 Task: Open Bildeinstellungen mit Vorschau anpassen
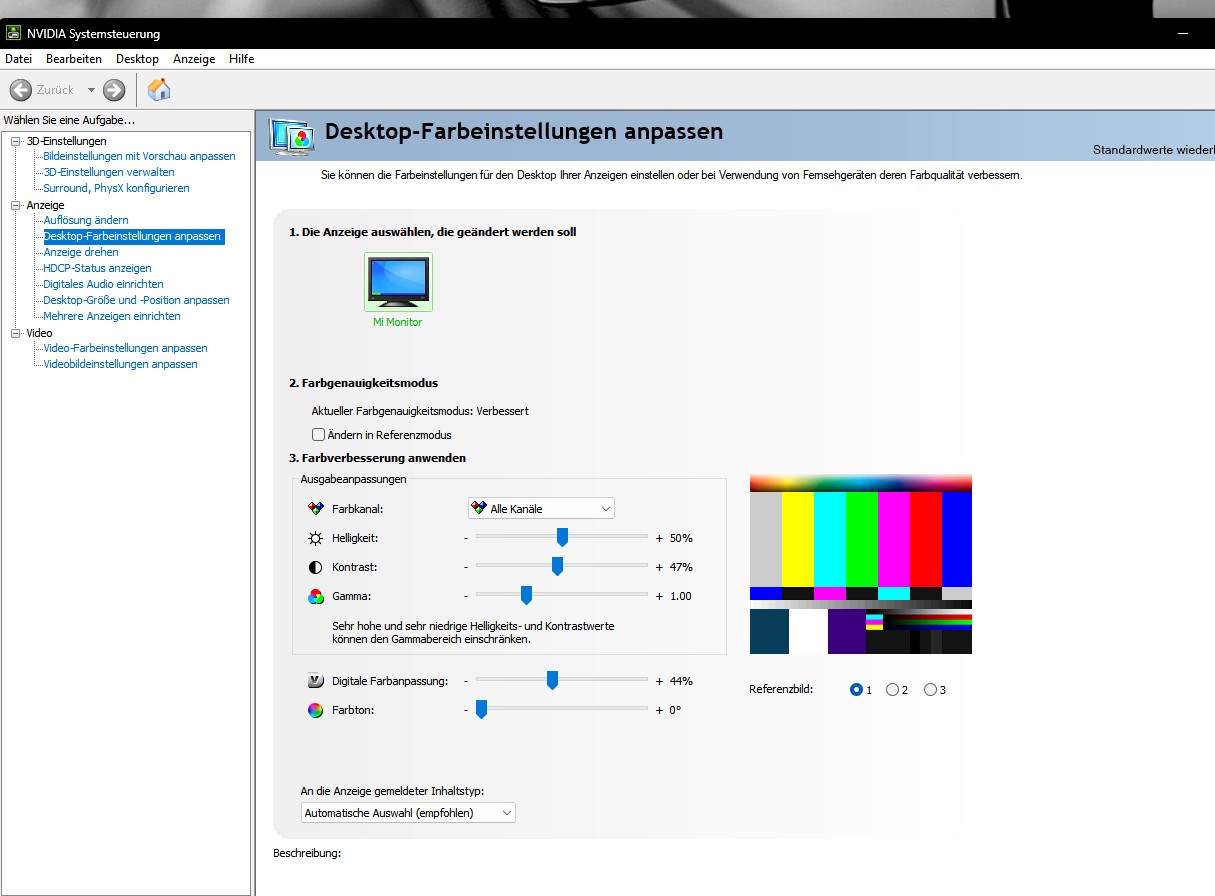click(139, 156)
